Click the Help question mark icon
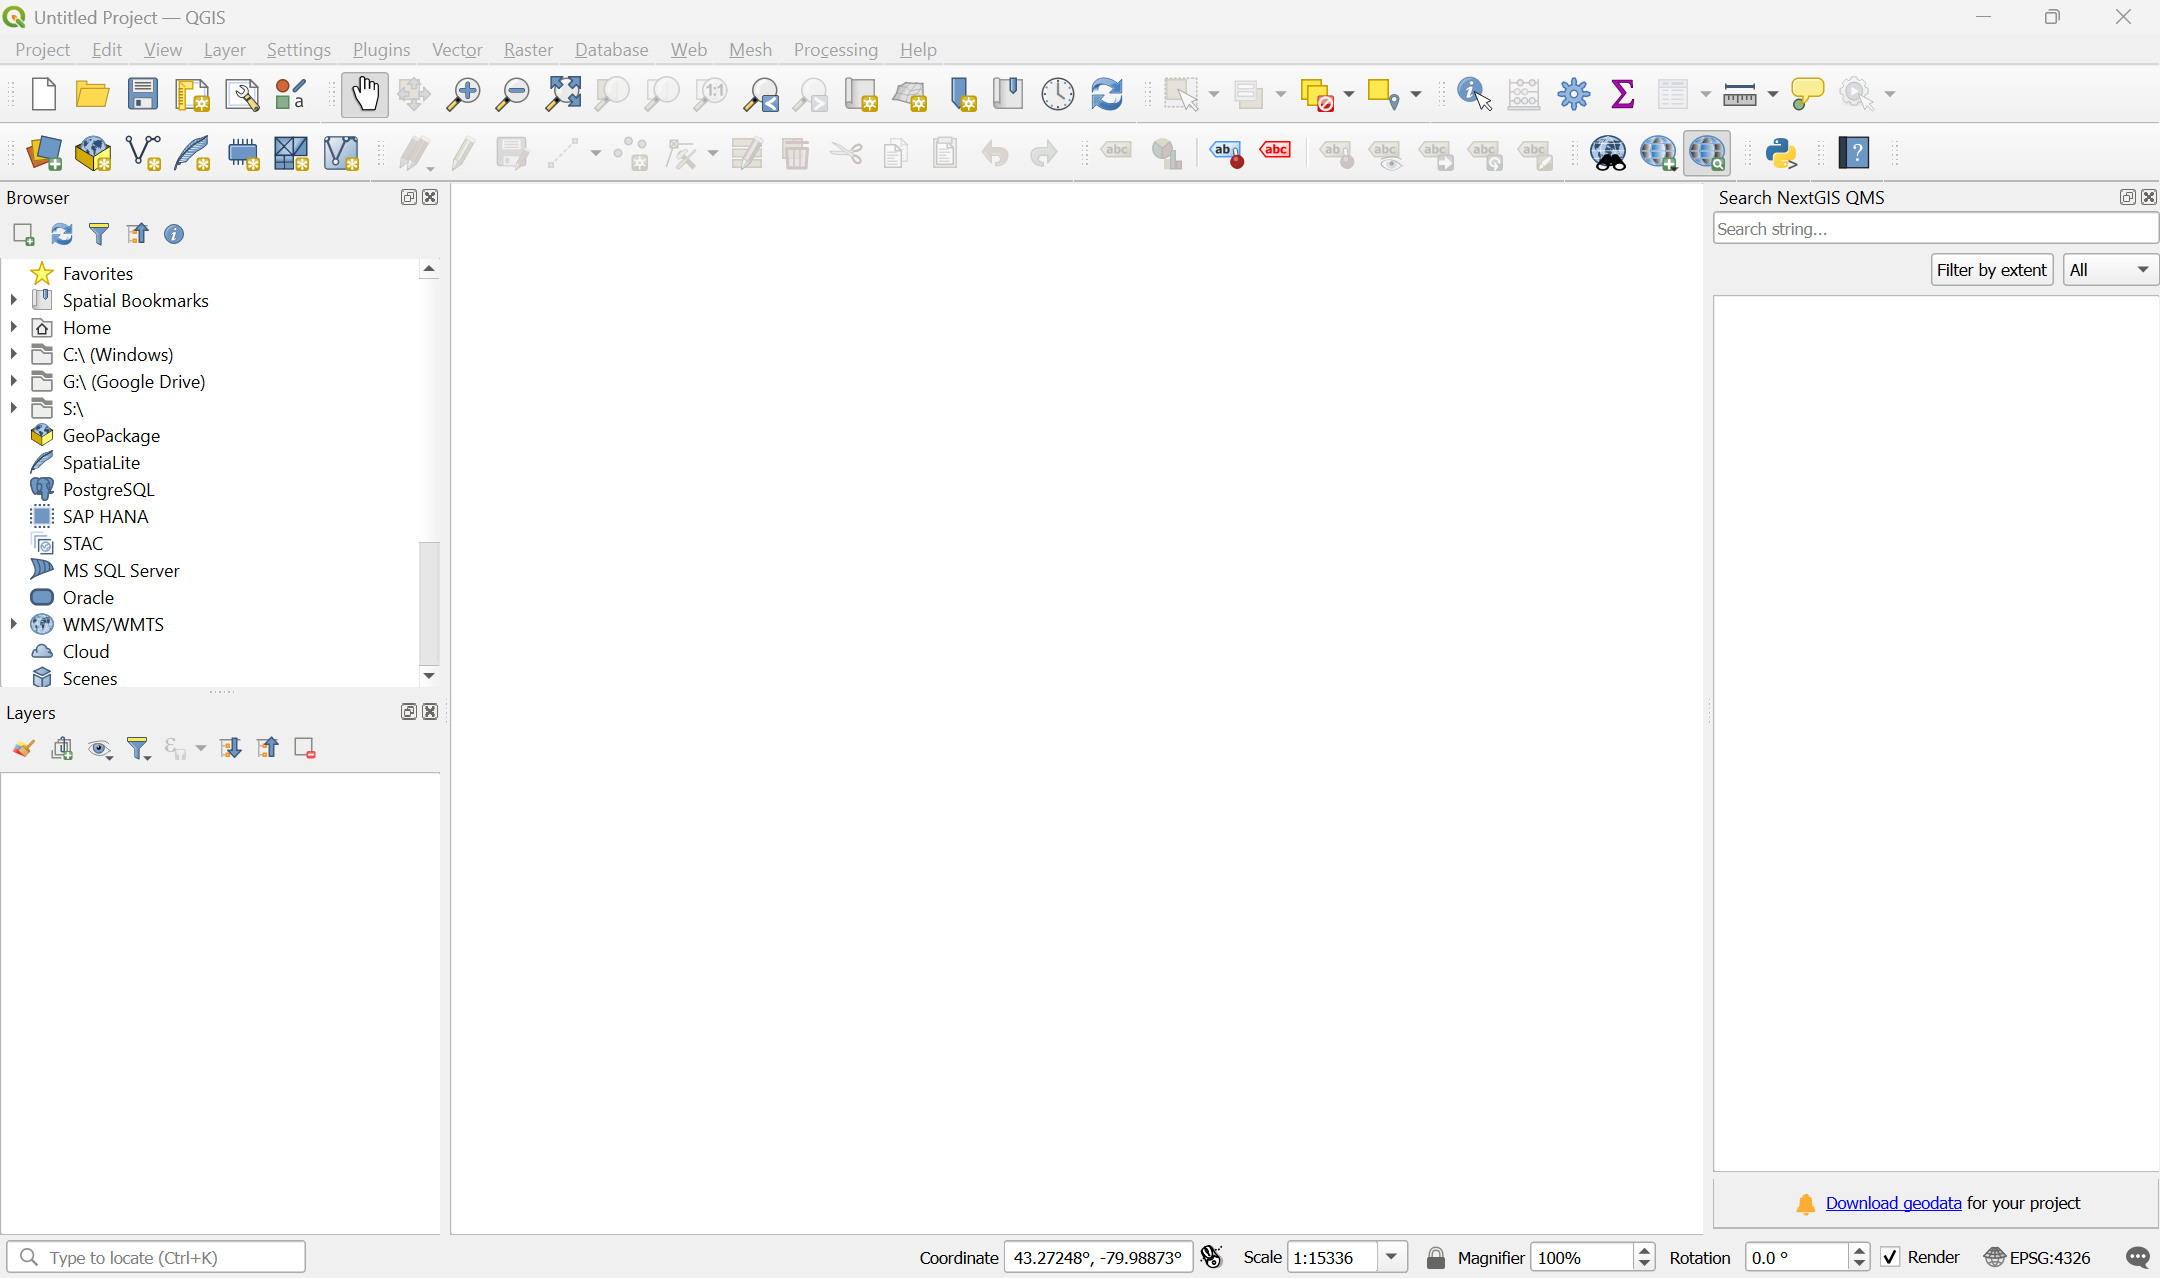This screenshot has height=1278, width=2160. click(x=1855, y=153)
